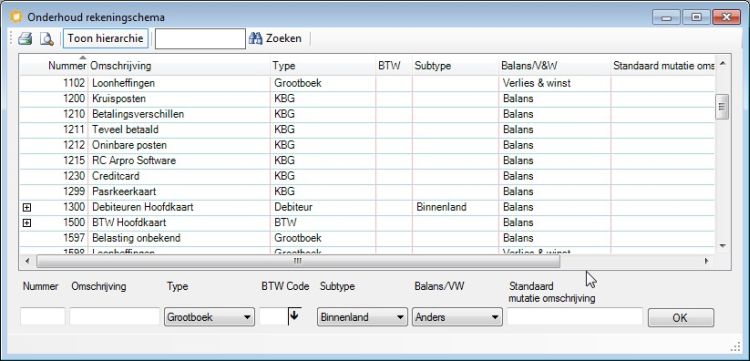
Task: Click the Standaard mutatie omschrijving field
Action: pos(575,317)
